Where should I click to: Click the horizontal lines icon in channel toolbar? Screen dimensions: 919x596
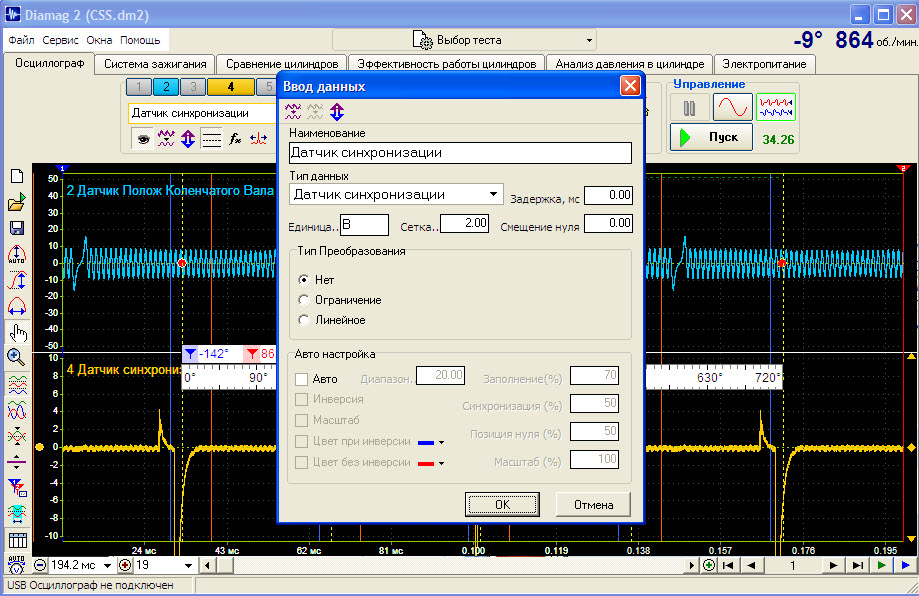pos(211,139)
